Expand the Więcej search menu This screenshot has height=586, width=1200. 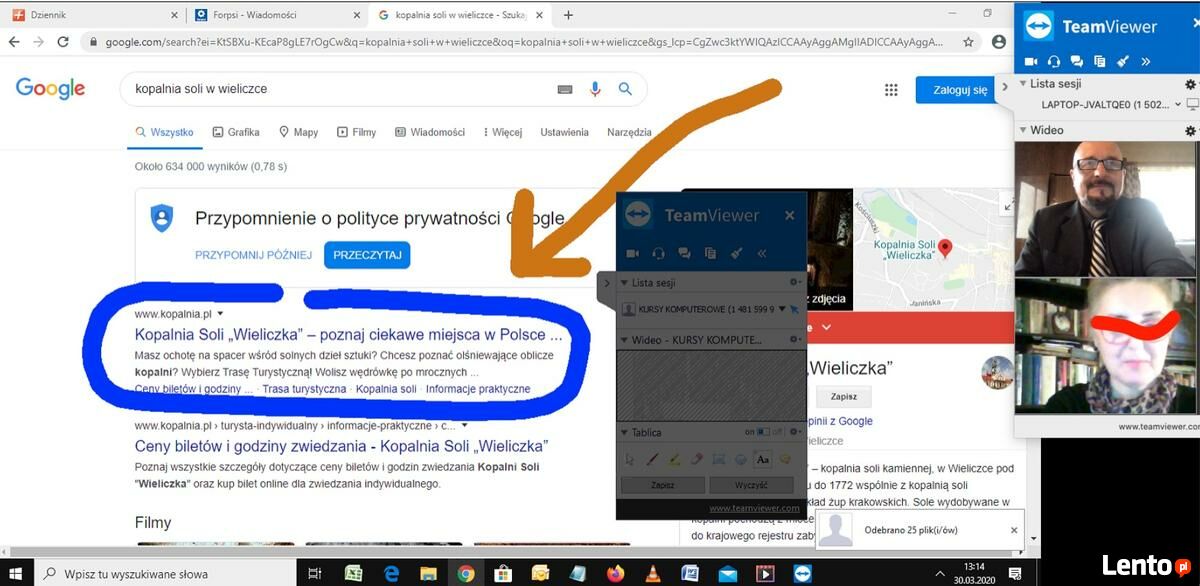click(x=502, y=132)
